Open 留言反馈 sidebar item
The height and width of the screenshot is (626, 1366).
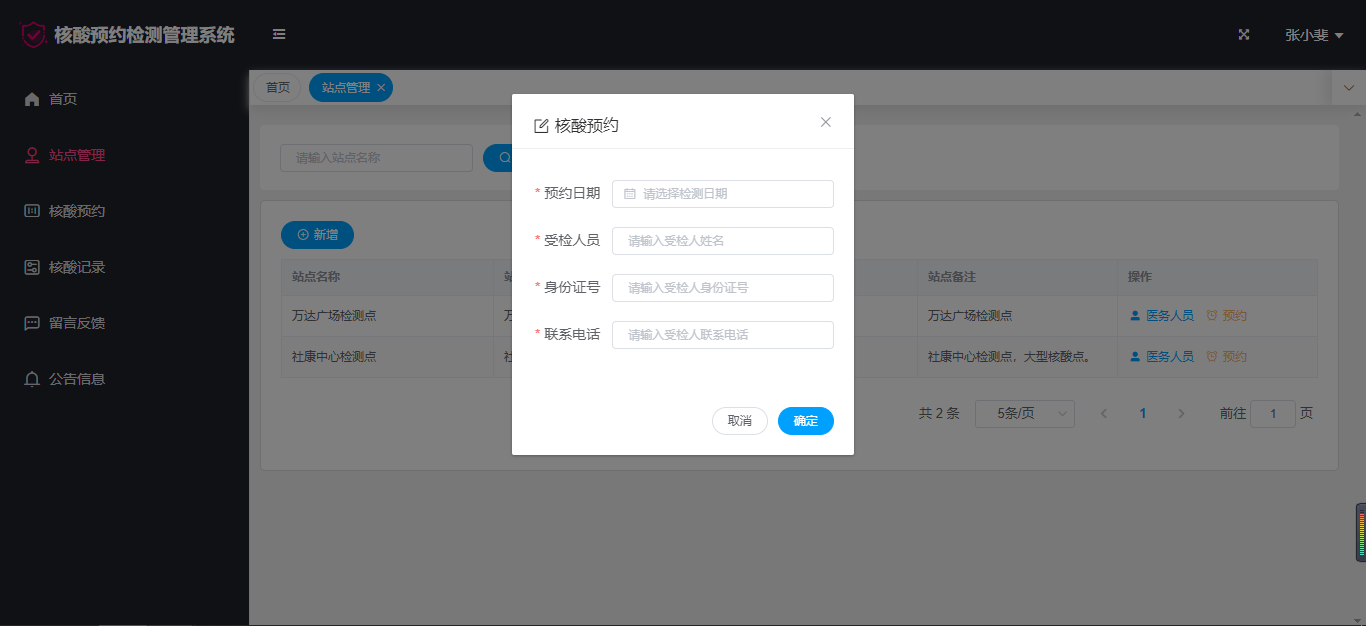click(x=124, y=323)
